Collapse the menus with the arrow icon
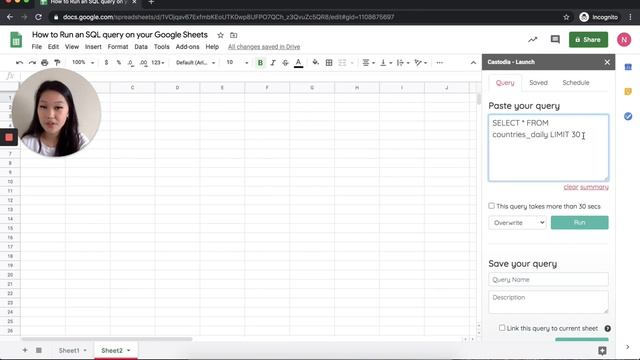Image resolution: width=640 pixels, height=360 pixels. pos(473,63)
